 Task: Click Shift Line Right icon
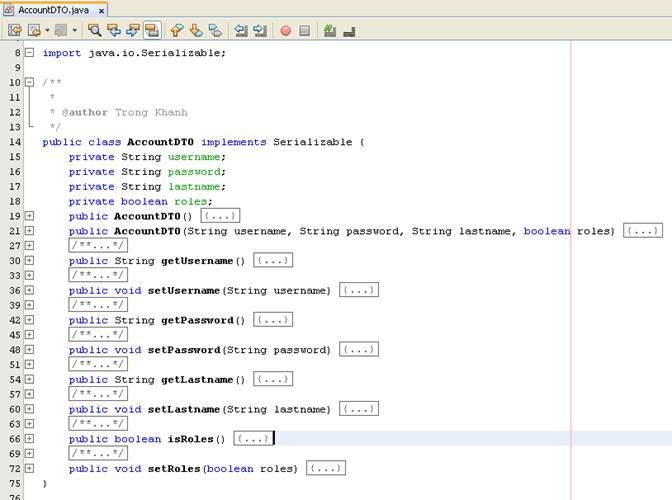click(260, 30)
